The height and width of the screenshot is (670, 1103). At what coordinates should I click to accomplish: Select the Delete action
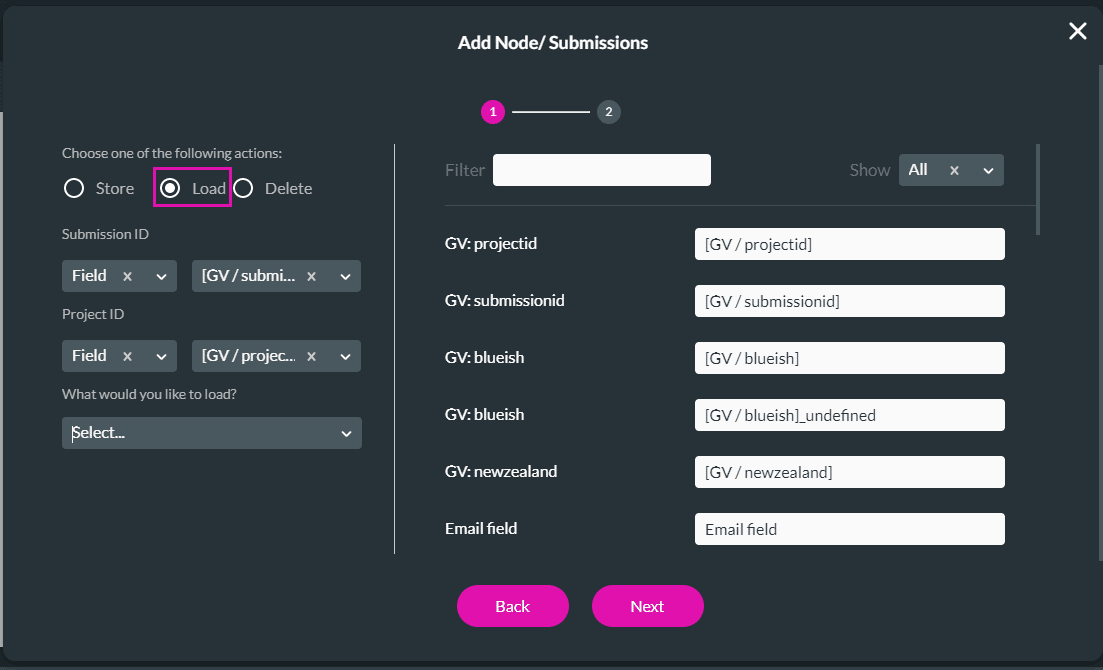point(243,188)
